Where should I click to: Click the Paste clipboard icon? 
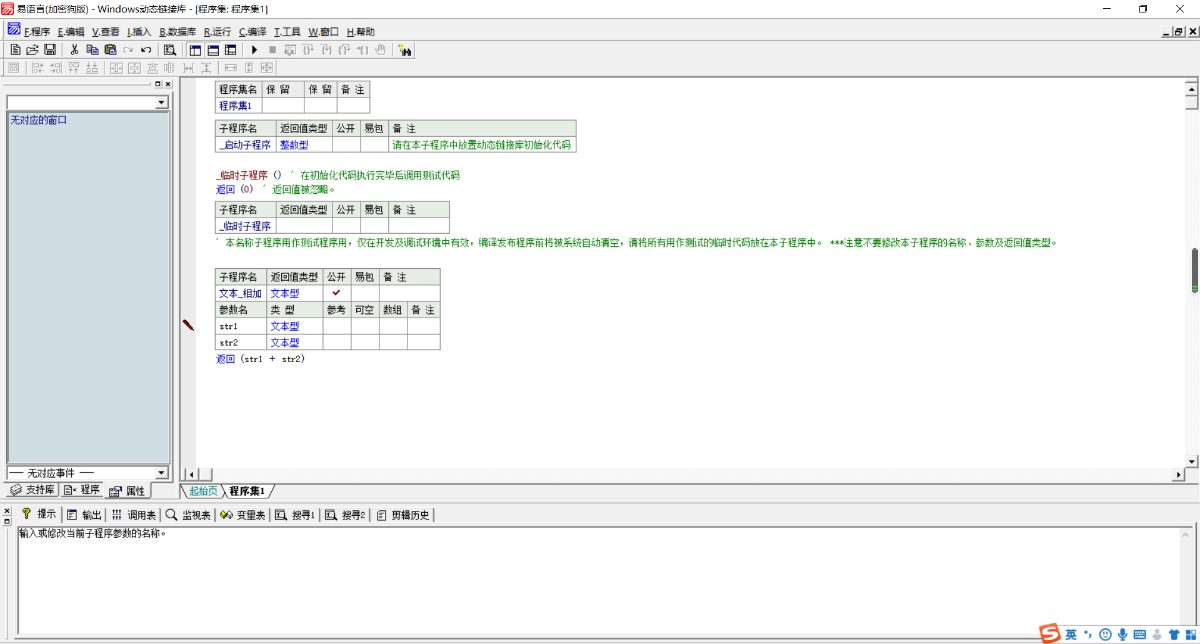tap(110, 49)
